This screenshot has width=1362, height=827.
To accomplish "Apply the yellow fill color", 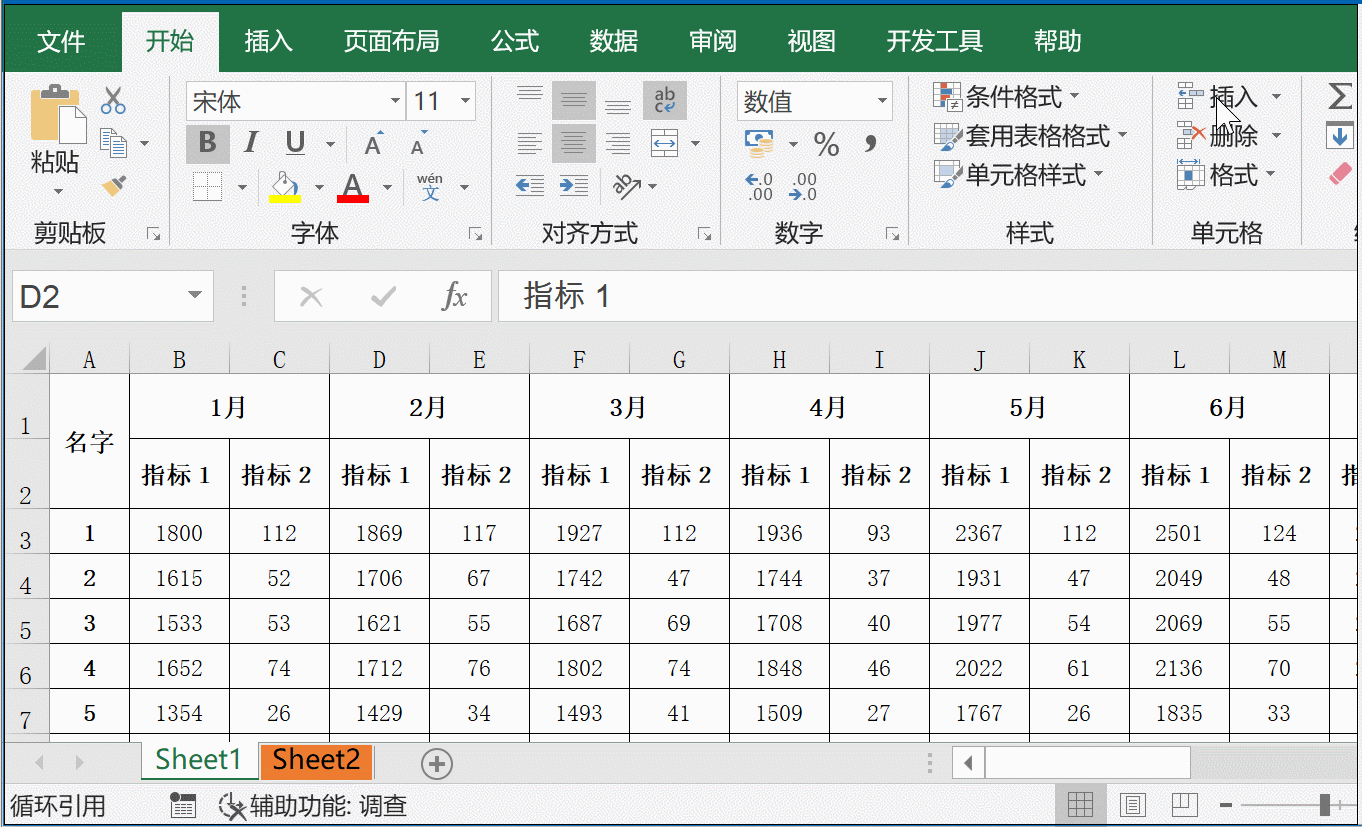I will [285, 187].
